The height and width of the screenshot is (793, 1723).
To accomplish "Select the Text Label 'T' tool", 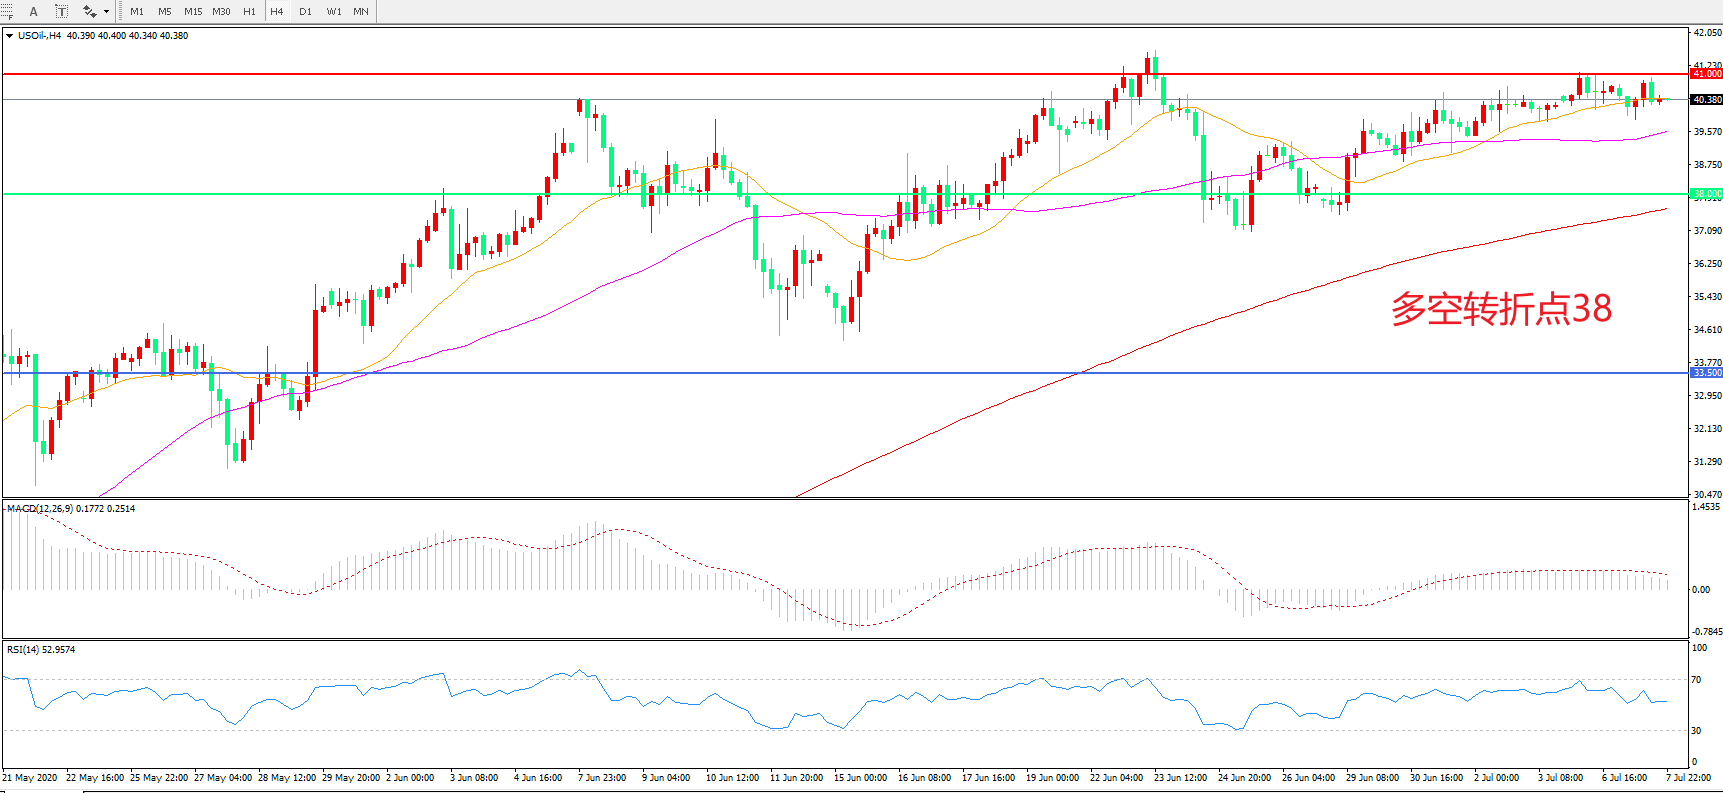I will 61,12.
